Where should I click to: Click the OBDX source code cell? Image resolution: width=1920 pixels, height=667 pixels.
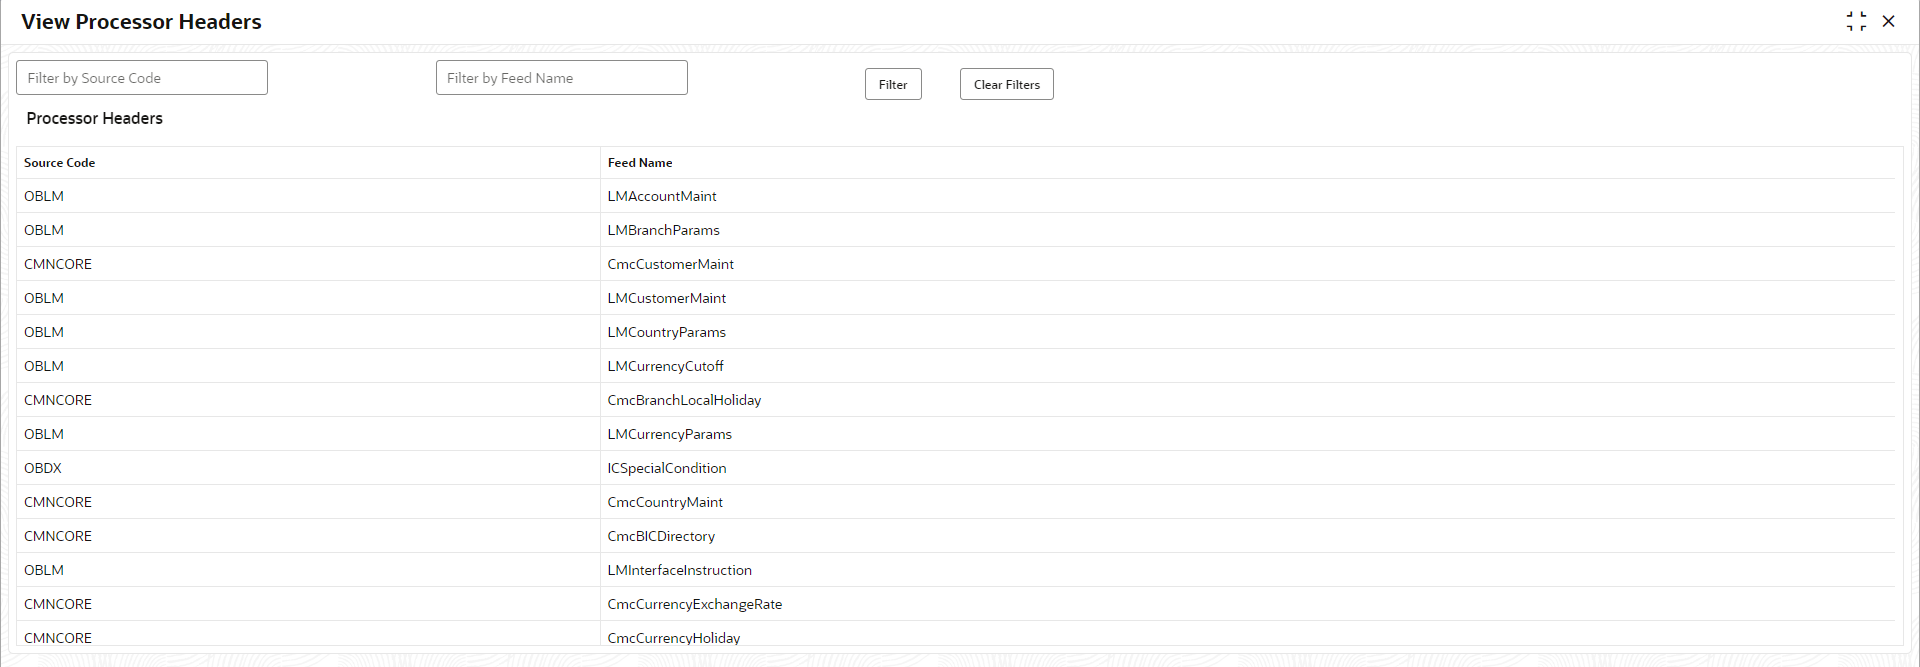308,468
